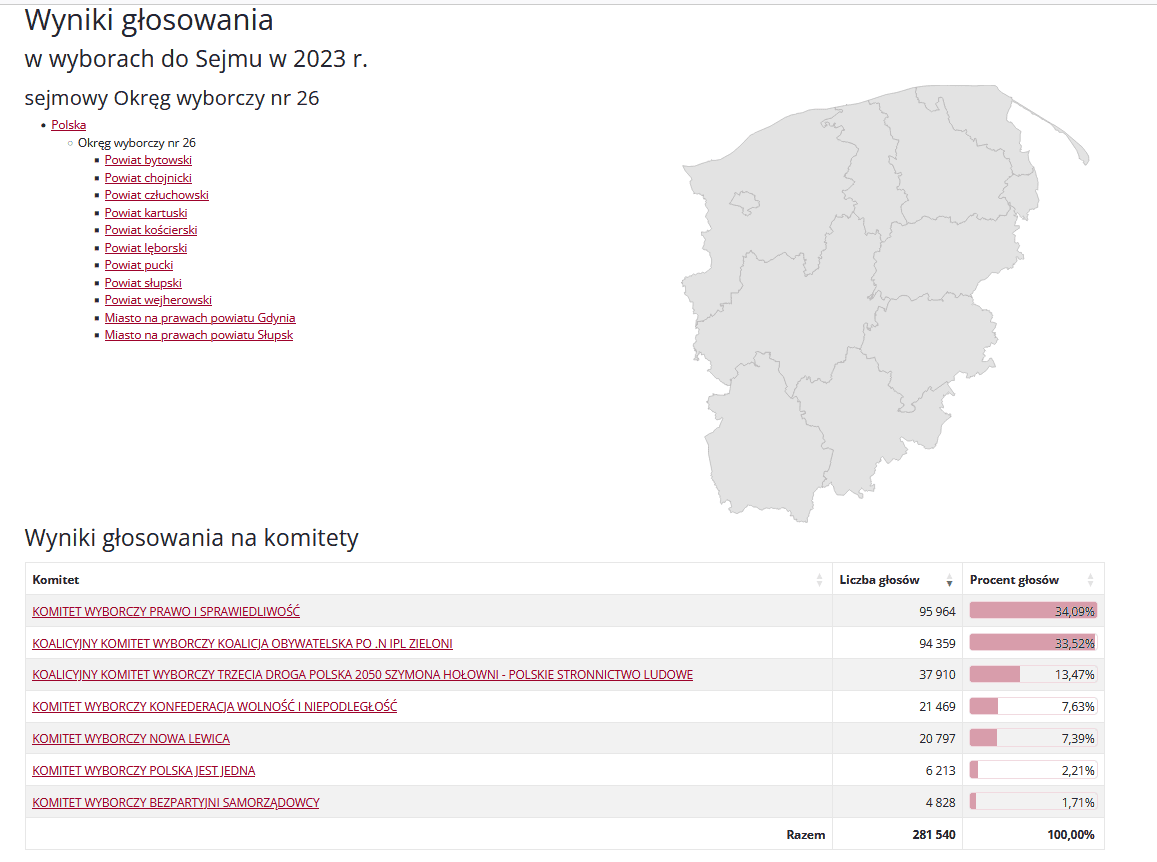
Task: Open Miasto na prawach powiatu Gdynia
Action: [x=200, y=318]
